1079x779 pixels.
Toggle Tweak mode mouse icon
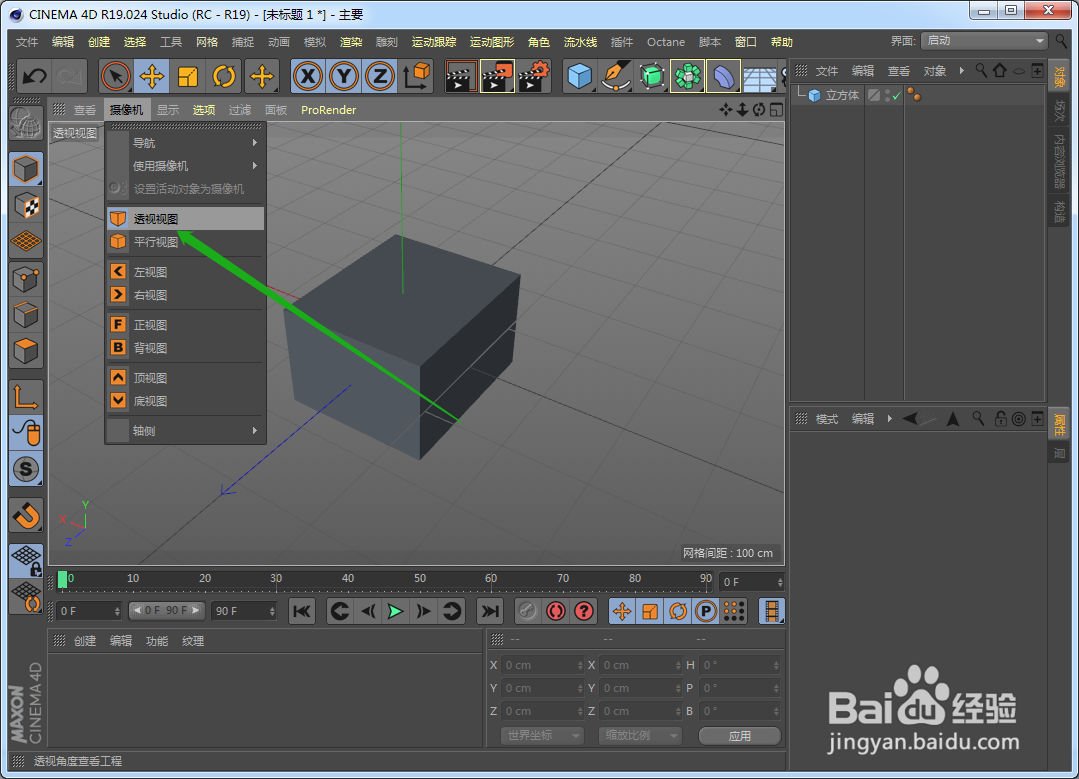(25, 433)
